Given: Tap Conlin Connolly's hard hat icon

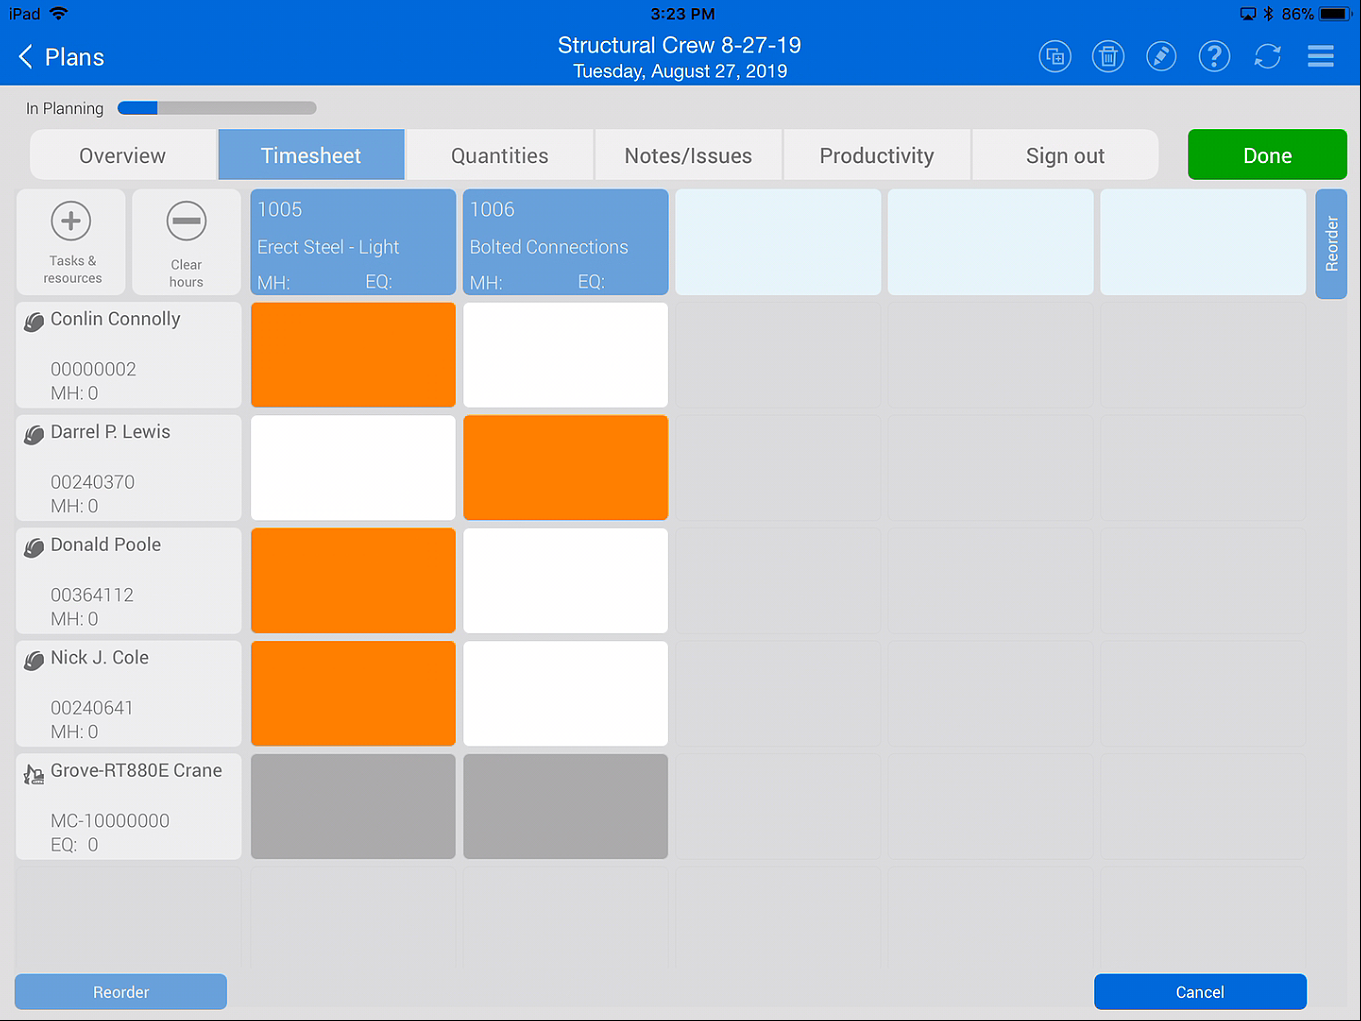Looking at the screenshot, I should [34, 322].
